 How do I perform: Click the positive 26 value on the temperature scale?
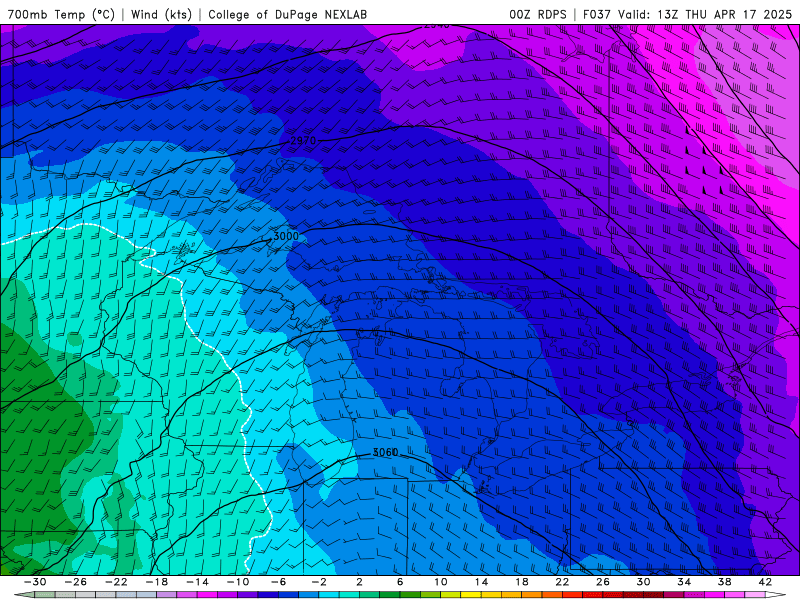(603, 582)
